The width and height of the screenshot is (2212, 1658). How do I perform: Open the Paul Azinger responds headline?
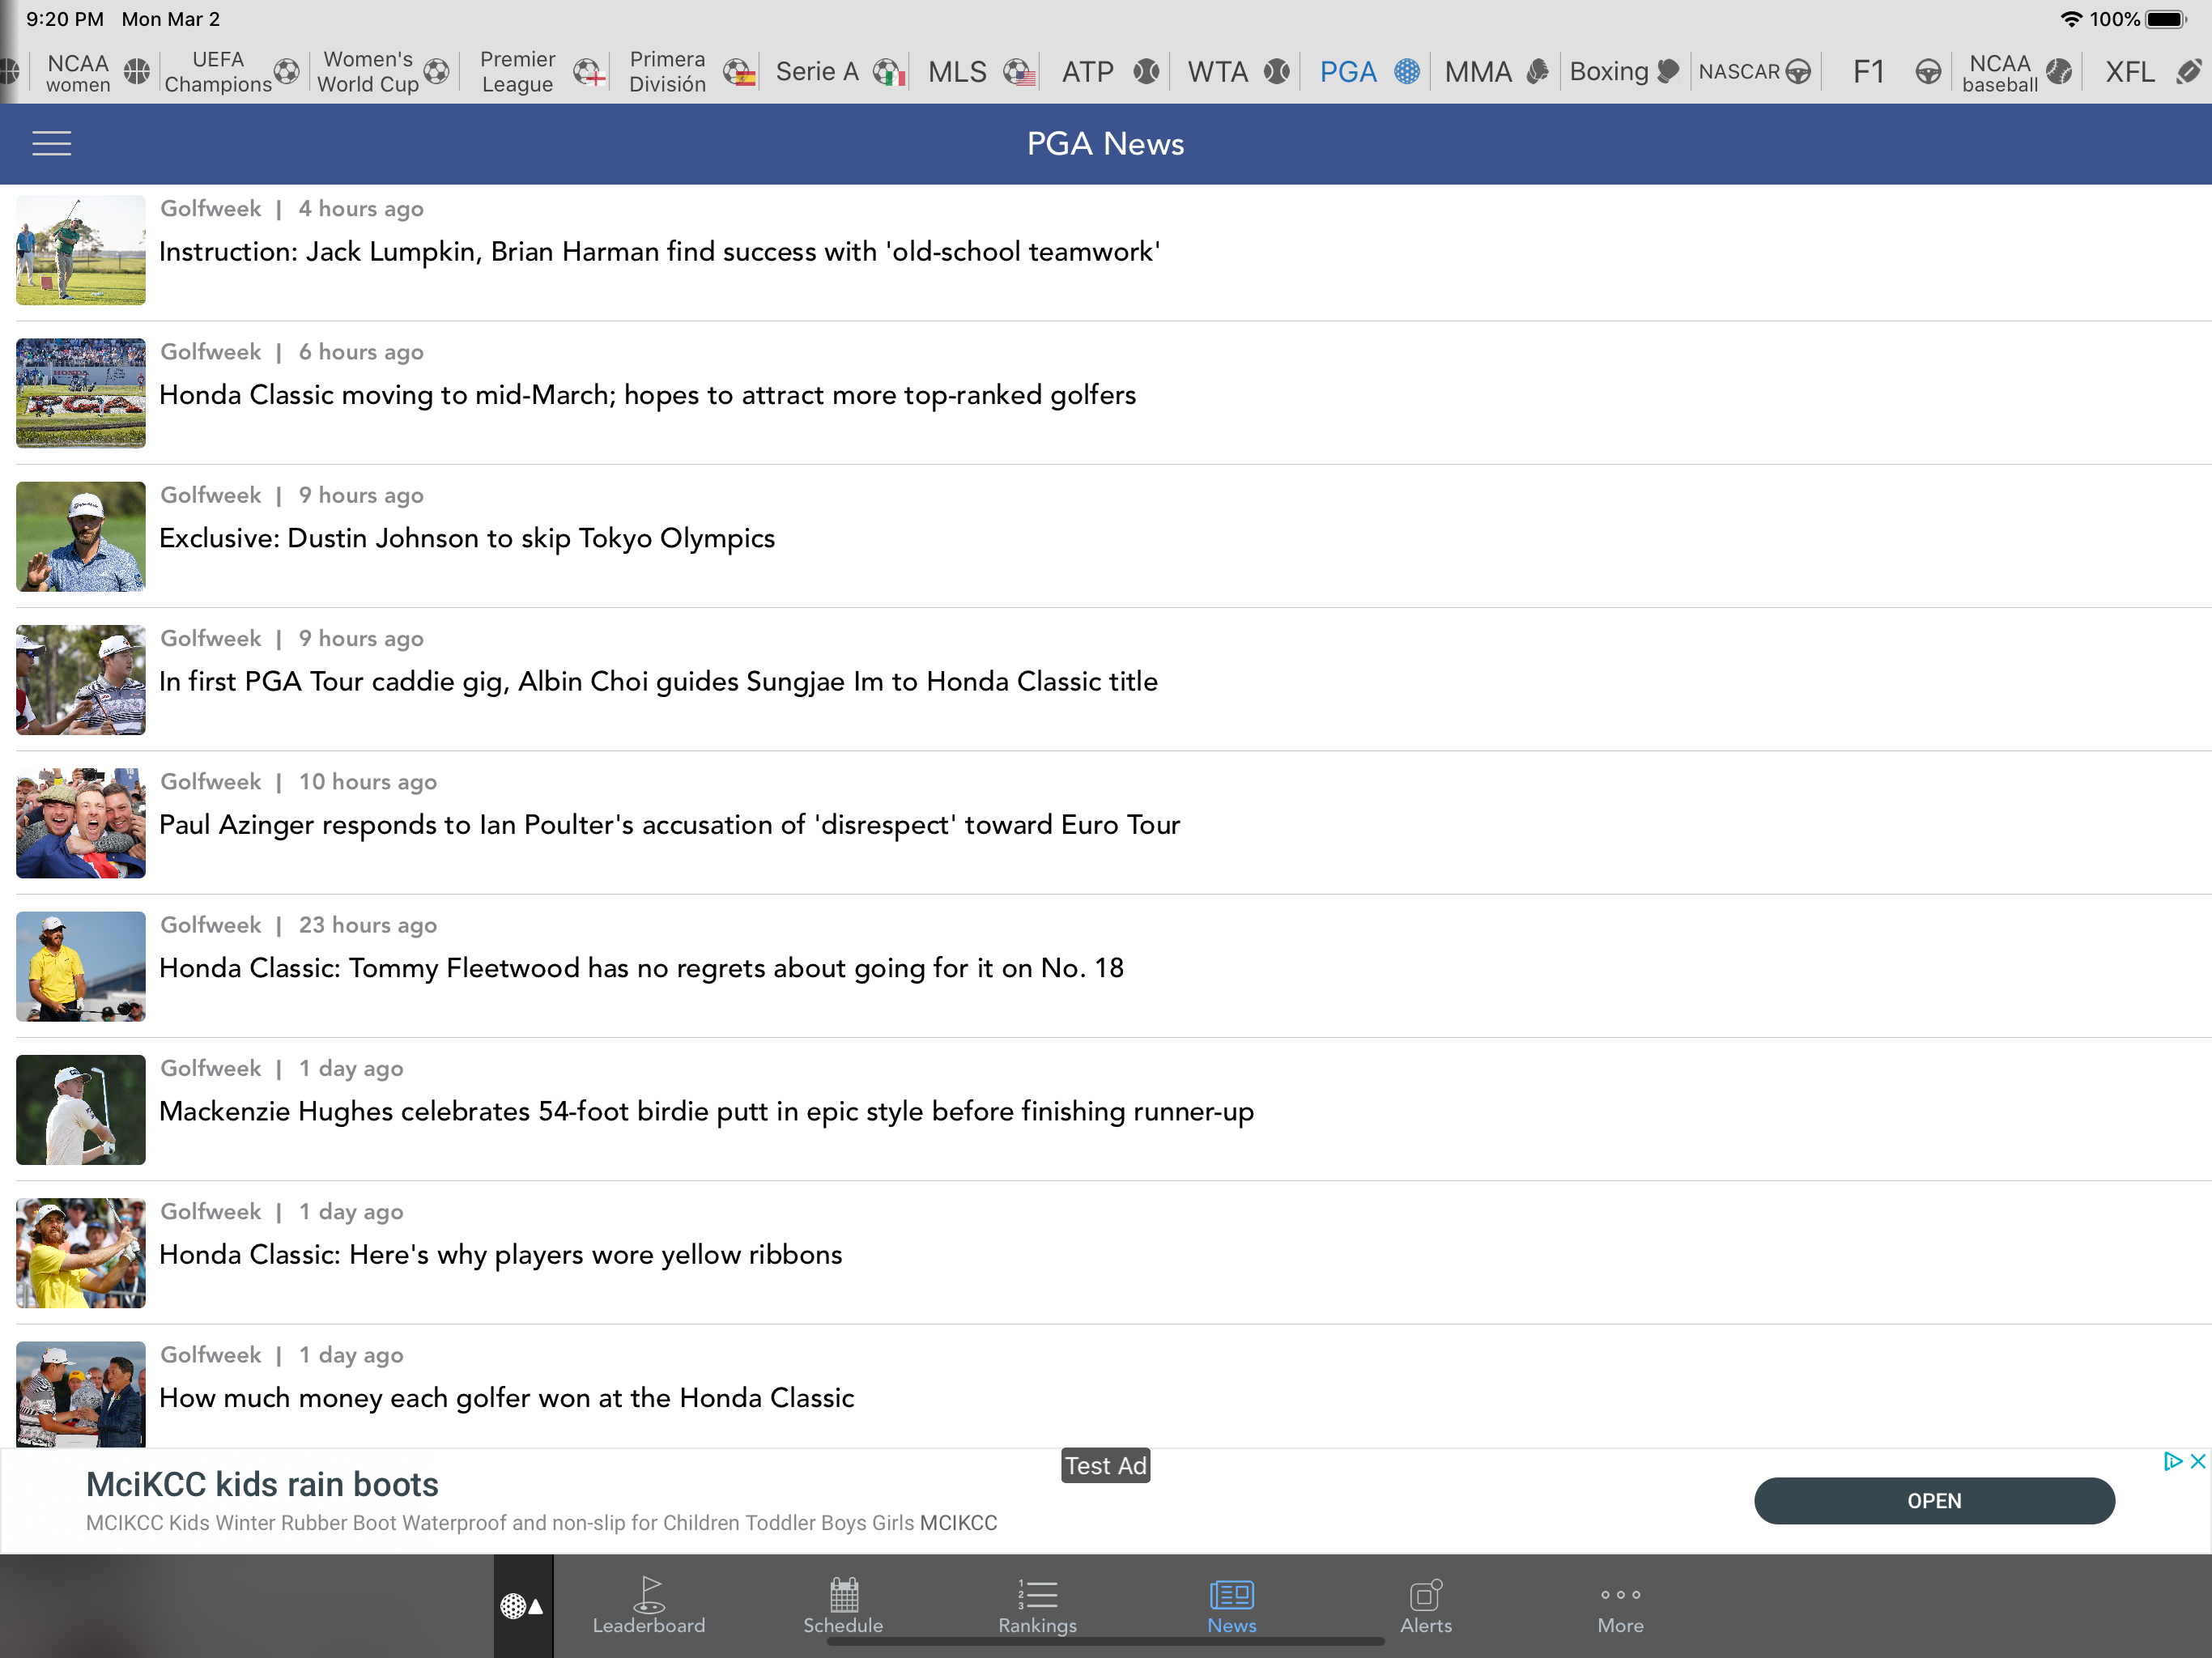pyautogui.click(x=669, y=824)
